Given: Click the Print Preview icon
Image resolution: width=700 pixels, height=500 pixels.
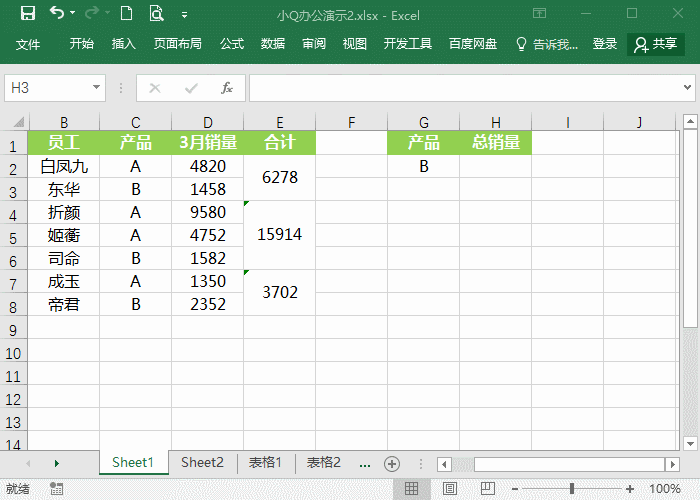Looking at the screenshot, I should click(x=156, y=13).
